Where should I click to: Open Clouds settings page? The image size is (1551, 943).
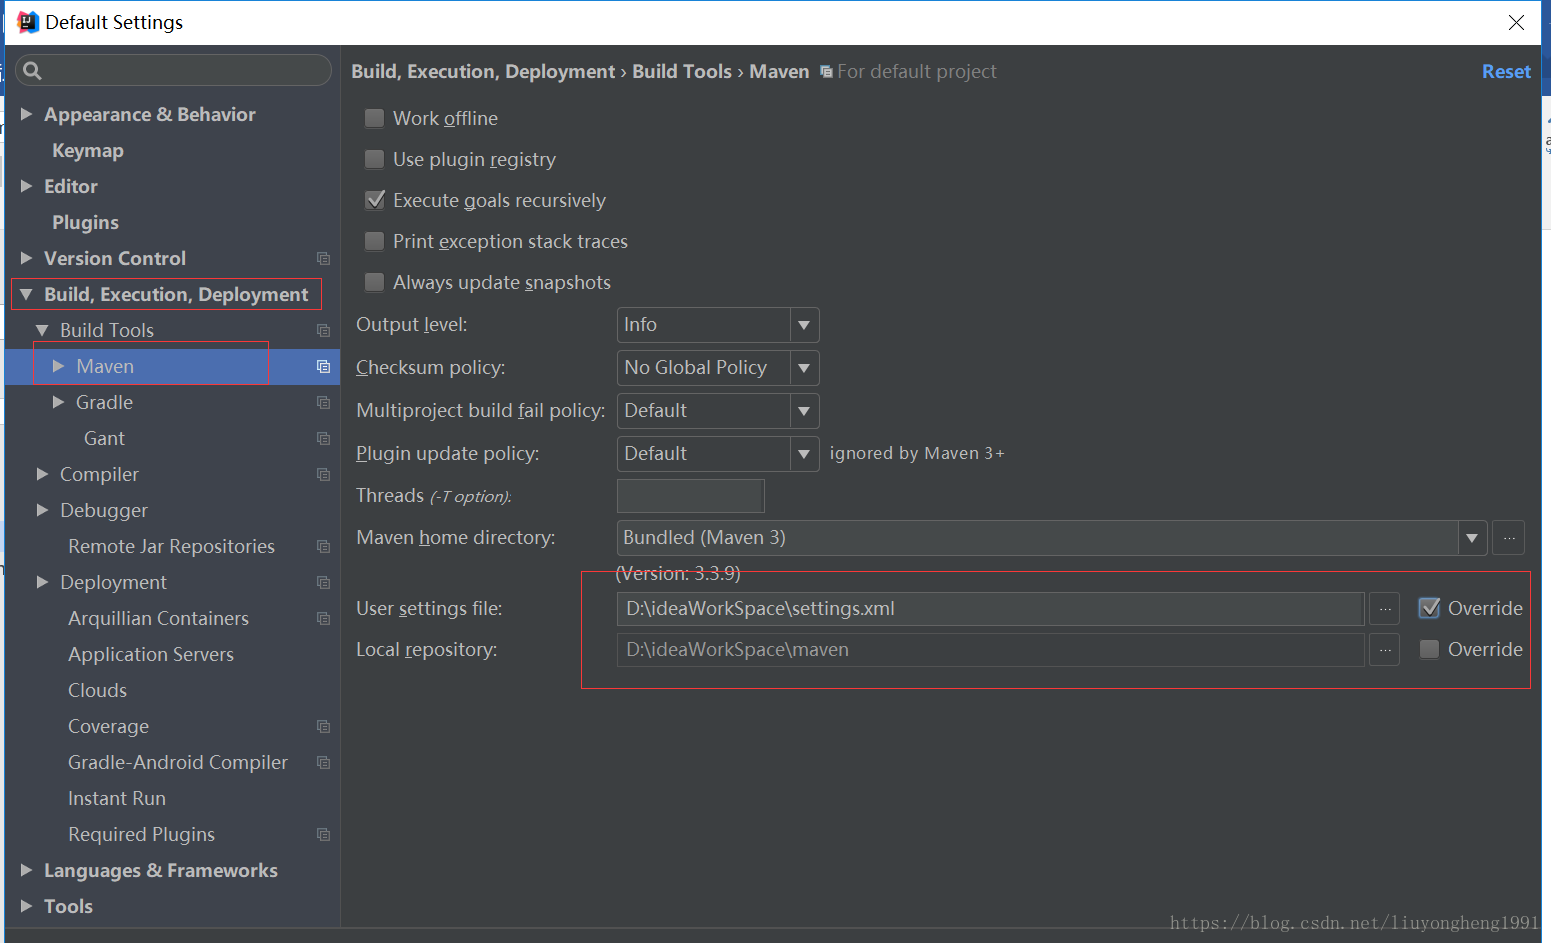coord(97,690)
